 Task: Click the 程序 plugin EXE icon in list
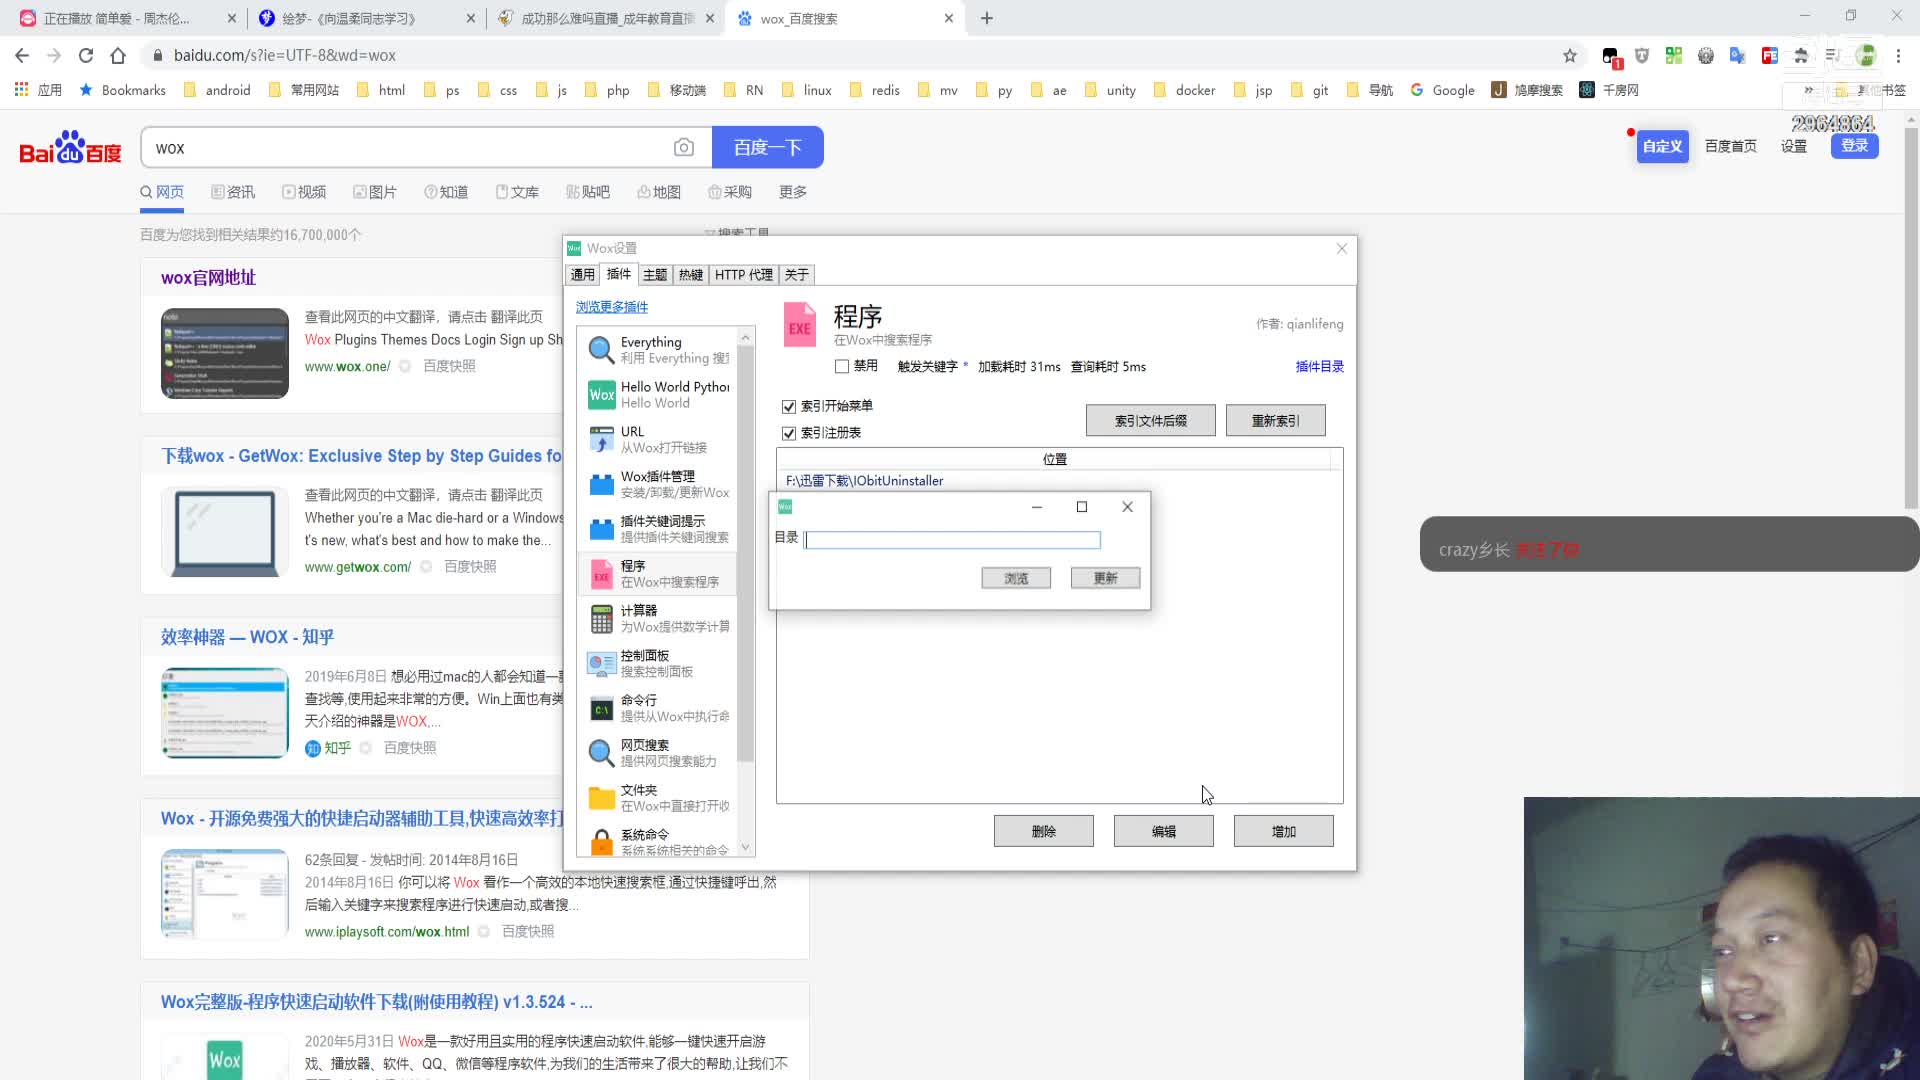click(601, 574)
